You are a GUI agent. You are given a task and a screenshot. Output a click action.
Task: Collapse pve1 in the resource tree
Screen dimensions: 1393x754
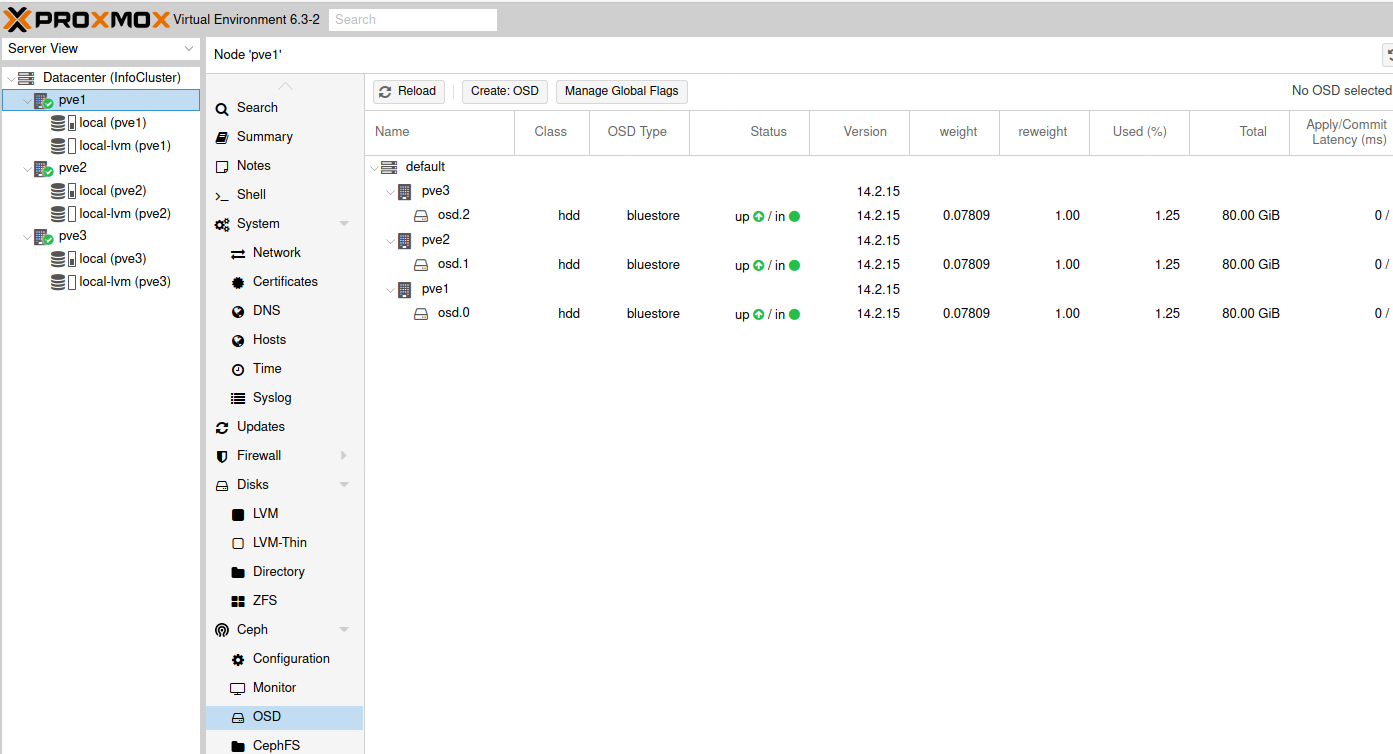(27, 100)
